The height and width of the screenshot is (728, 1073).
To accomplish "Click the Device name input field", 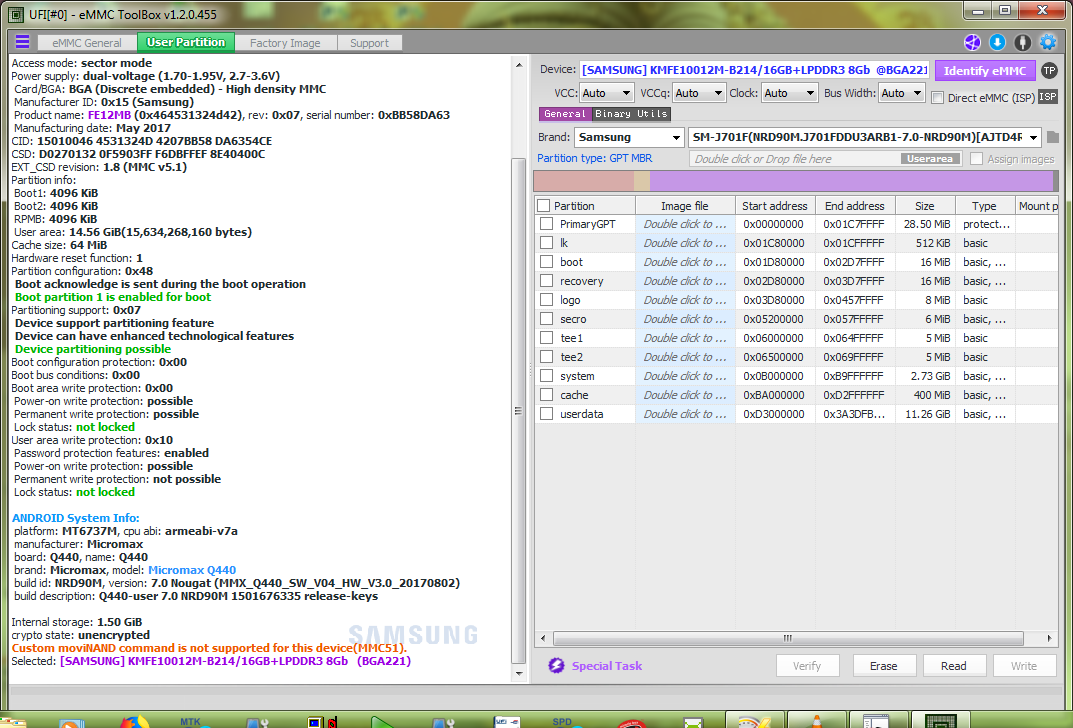I will tap(754, 70).
